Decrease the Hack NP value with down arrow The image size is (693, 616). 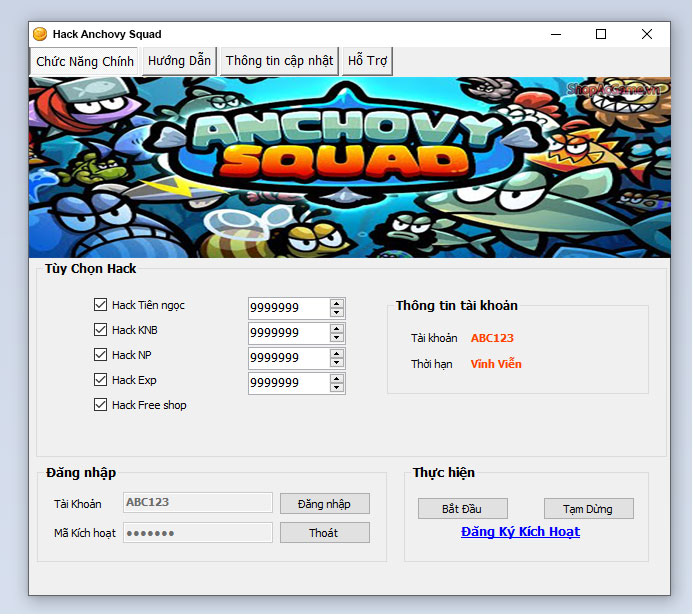[x=337, y=362]
